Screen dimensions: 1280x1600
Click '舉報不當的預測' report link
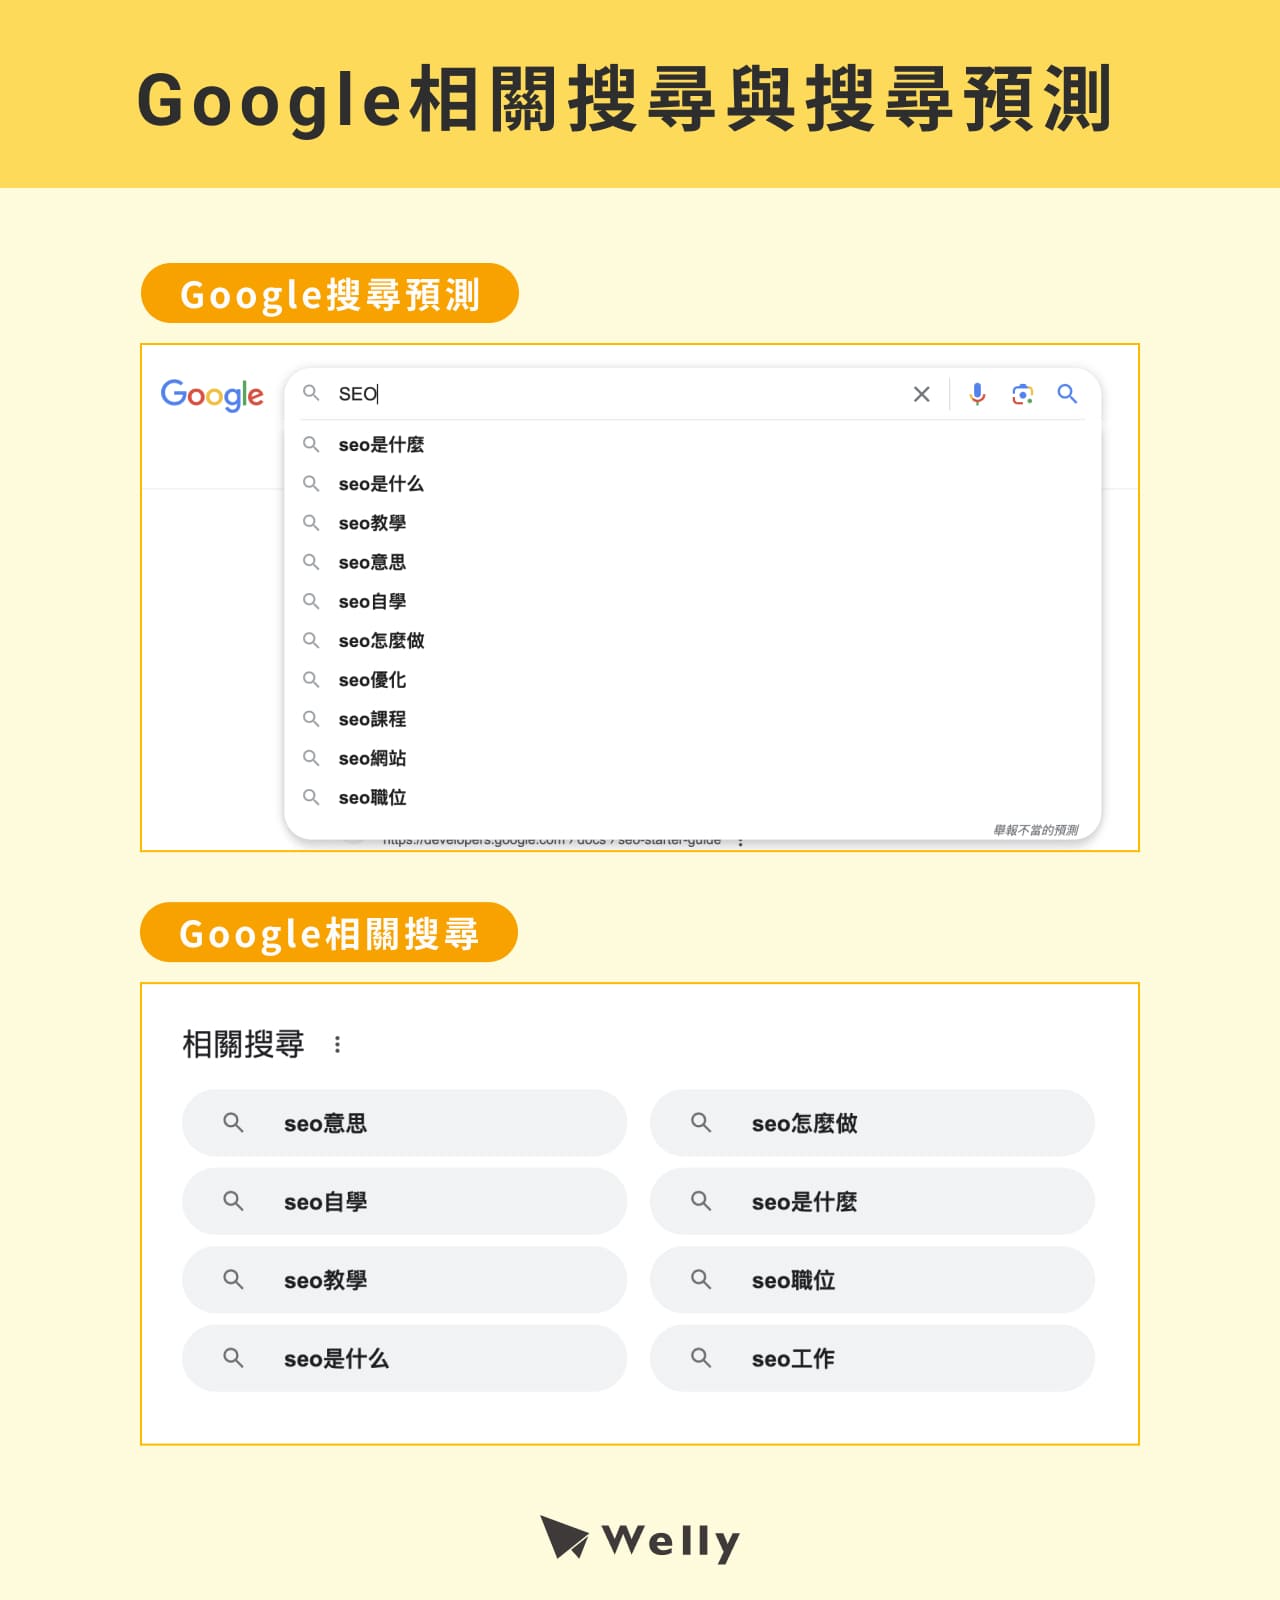click(1036, 830)
